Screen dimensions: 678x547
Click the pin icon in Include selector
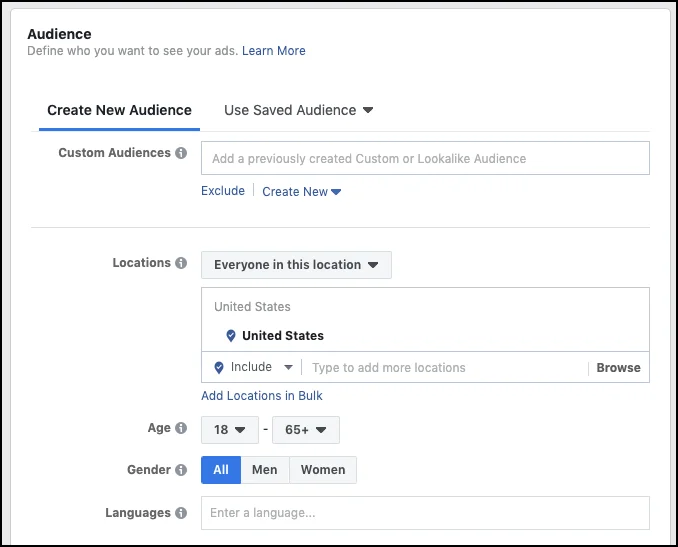pos(219,368)
